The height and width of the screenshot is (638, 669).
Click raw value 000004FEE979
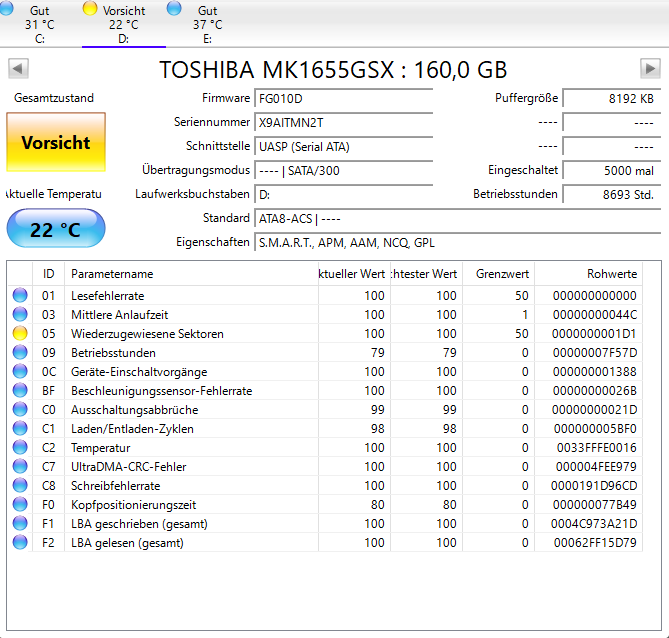click(x=596, y=467)
